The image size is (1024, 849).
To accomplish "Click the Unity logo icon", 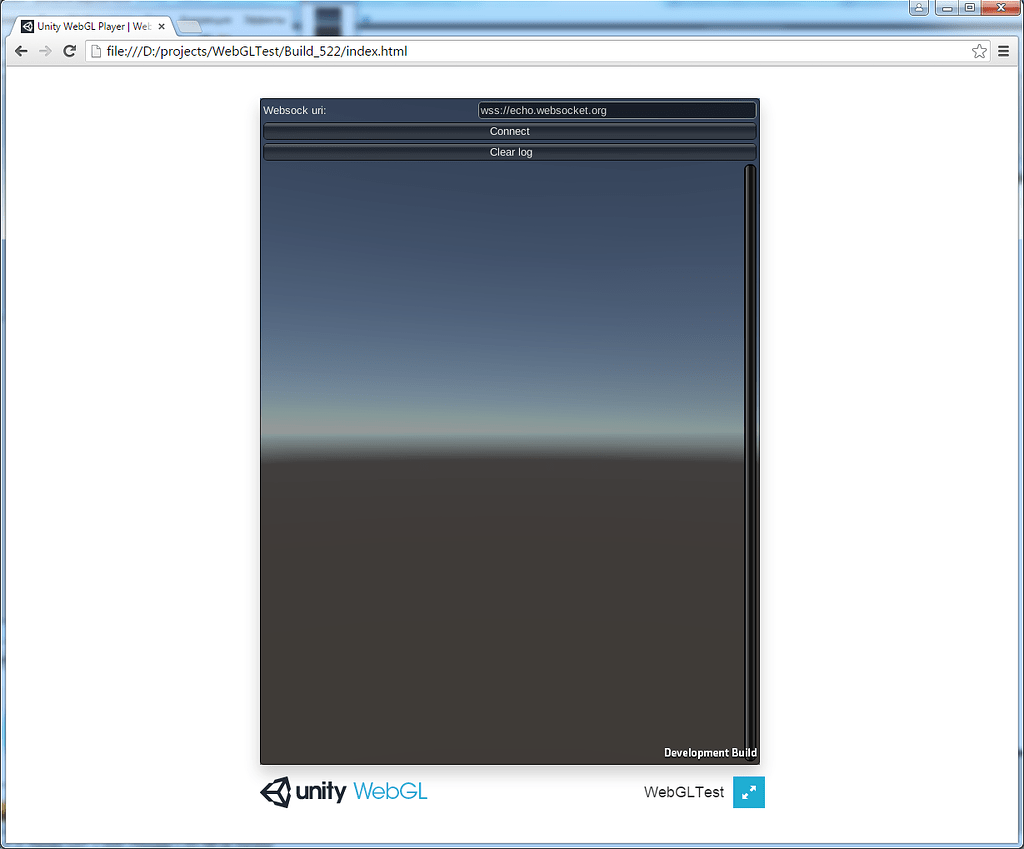I will [276, 792].
